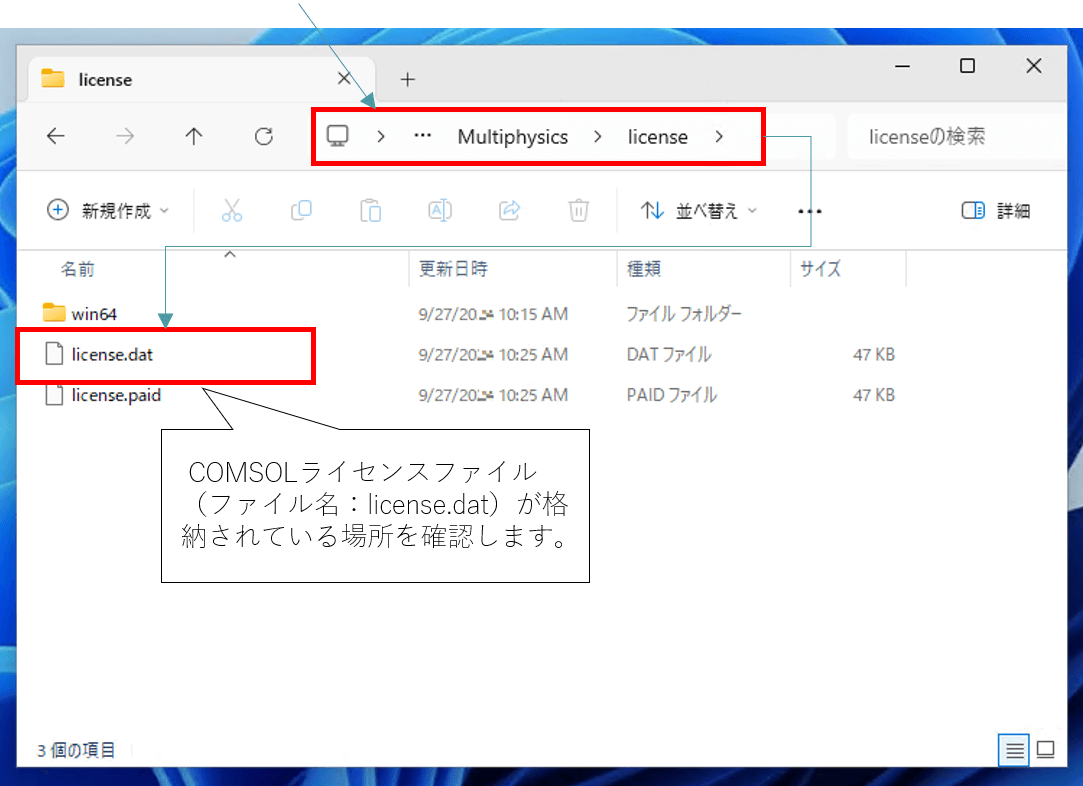Select the license.dat file name
The height and width of the screenshot is (786, 1083).
[x=113, y=354]
